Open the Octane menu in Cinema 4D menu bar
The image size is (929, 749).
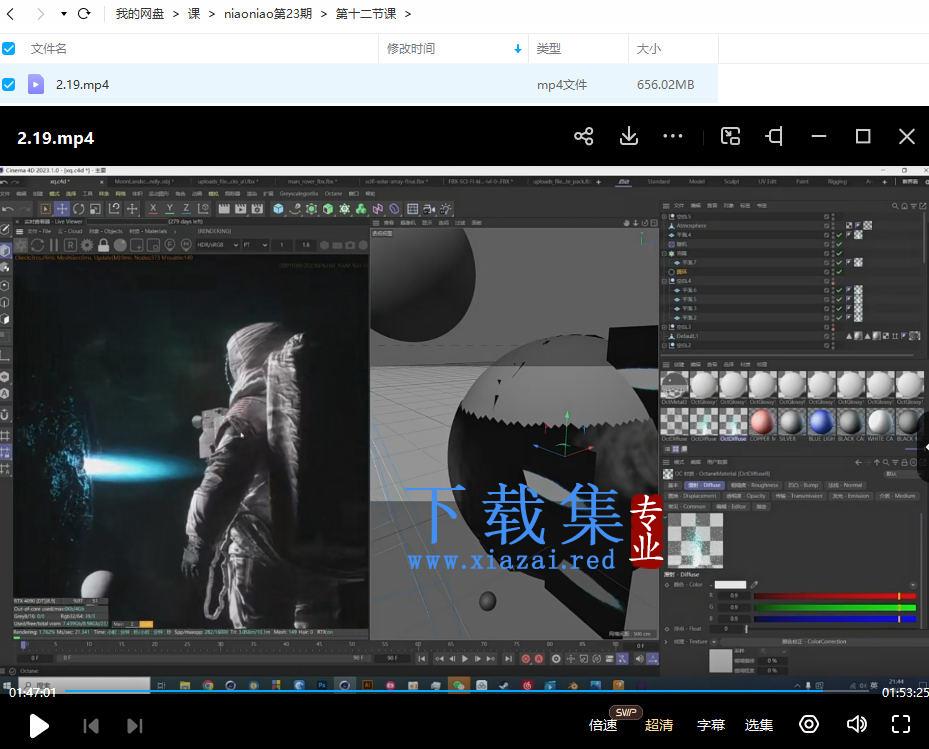point(333,193)
